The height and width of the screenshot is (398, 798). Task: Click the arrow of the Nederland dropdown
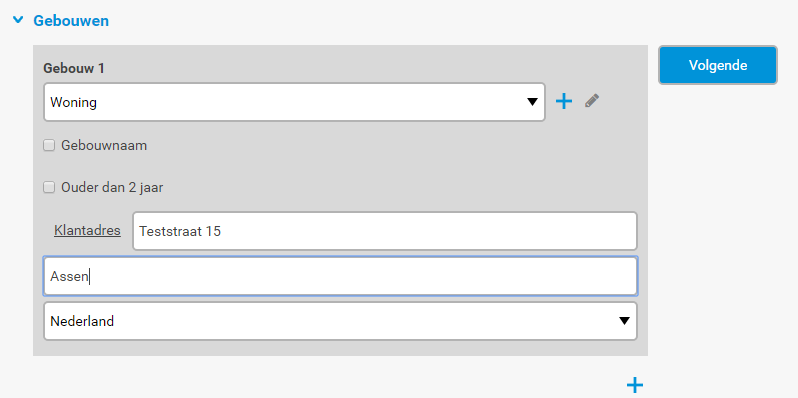(624, 321)
